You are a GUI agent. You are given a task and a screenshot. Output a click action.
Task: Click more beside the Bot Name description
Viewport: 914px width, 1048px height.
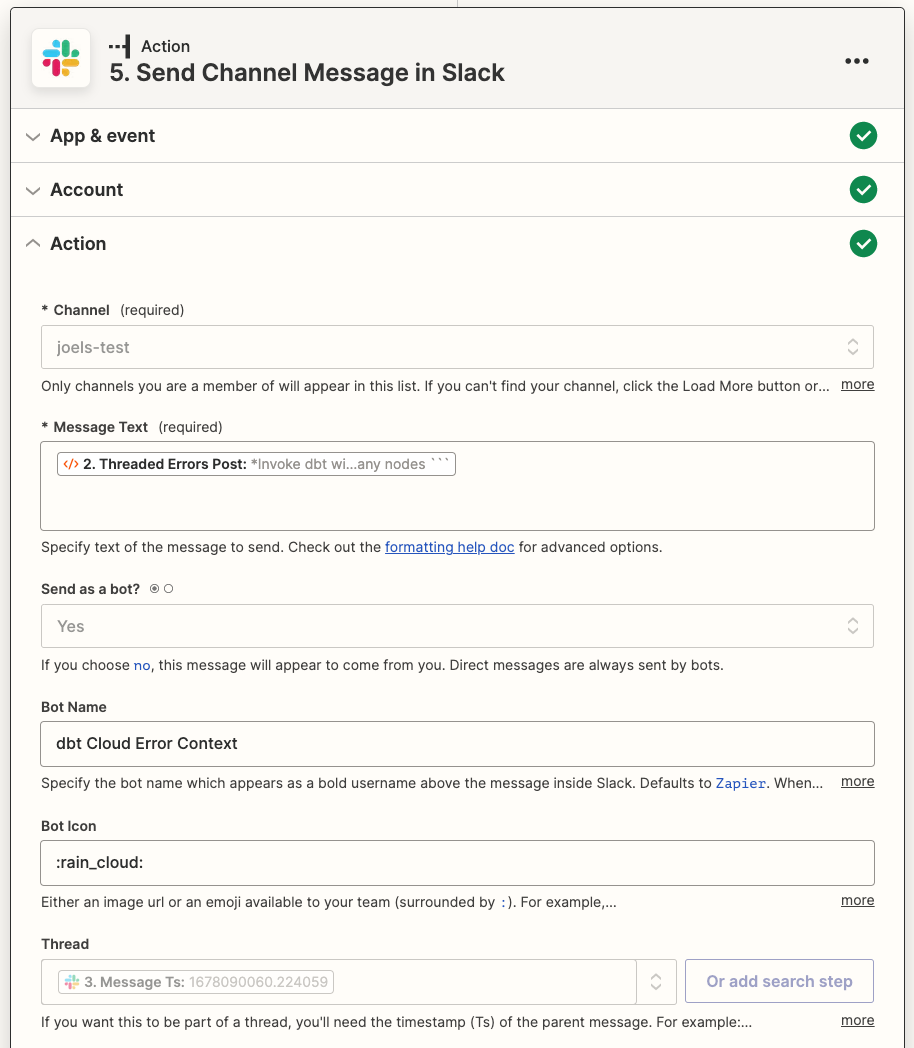(x=857, y=781)
